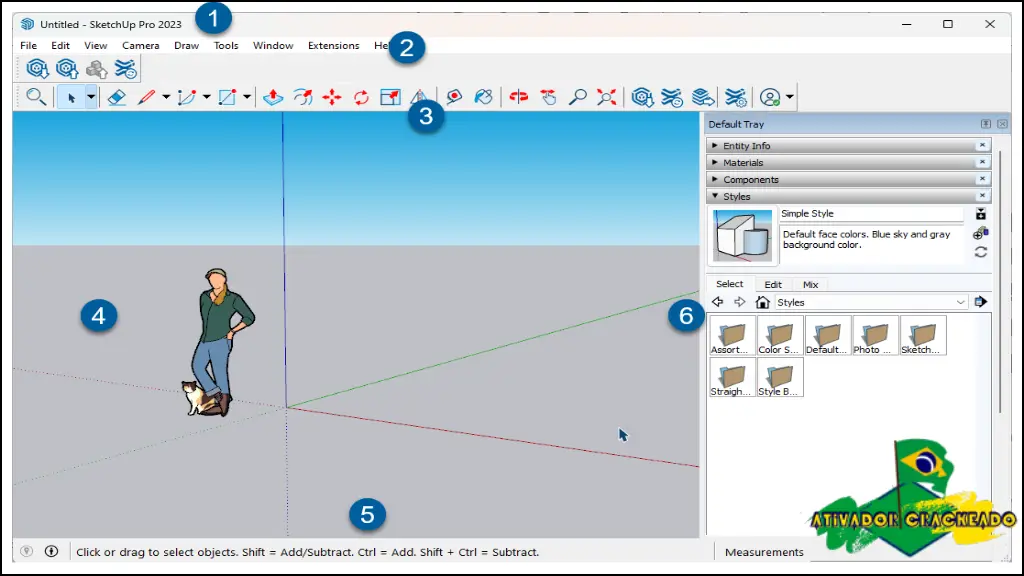Select the Rotate tool
Viewport: 1024px width, 576px height.
[361, 97]
